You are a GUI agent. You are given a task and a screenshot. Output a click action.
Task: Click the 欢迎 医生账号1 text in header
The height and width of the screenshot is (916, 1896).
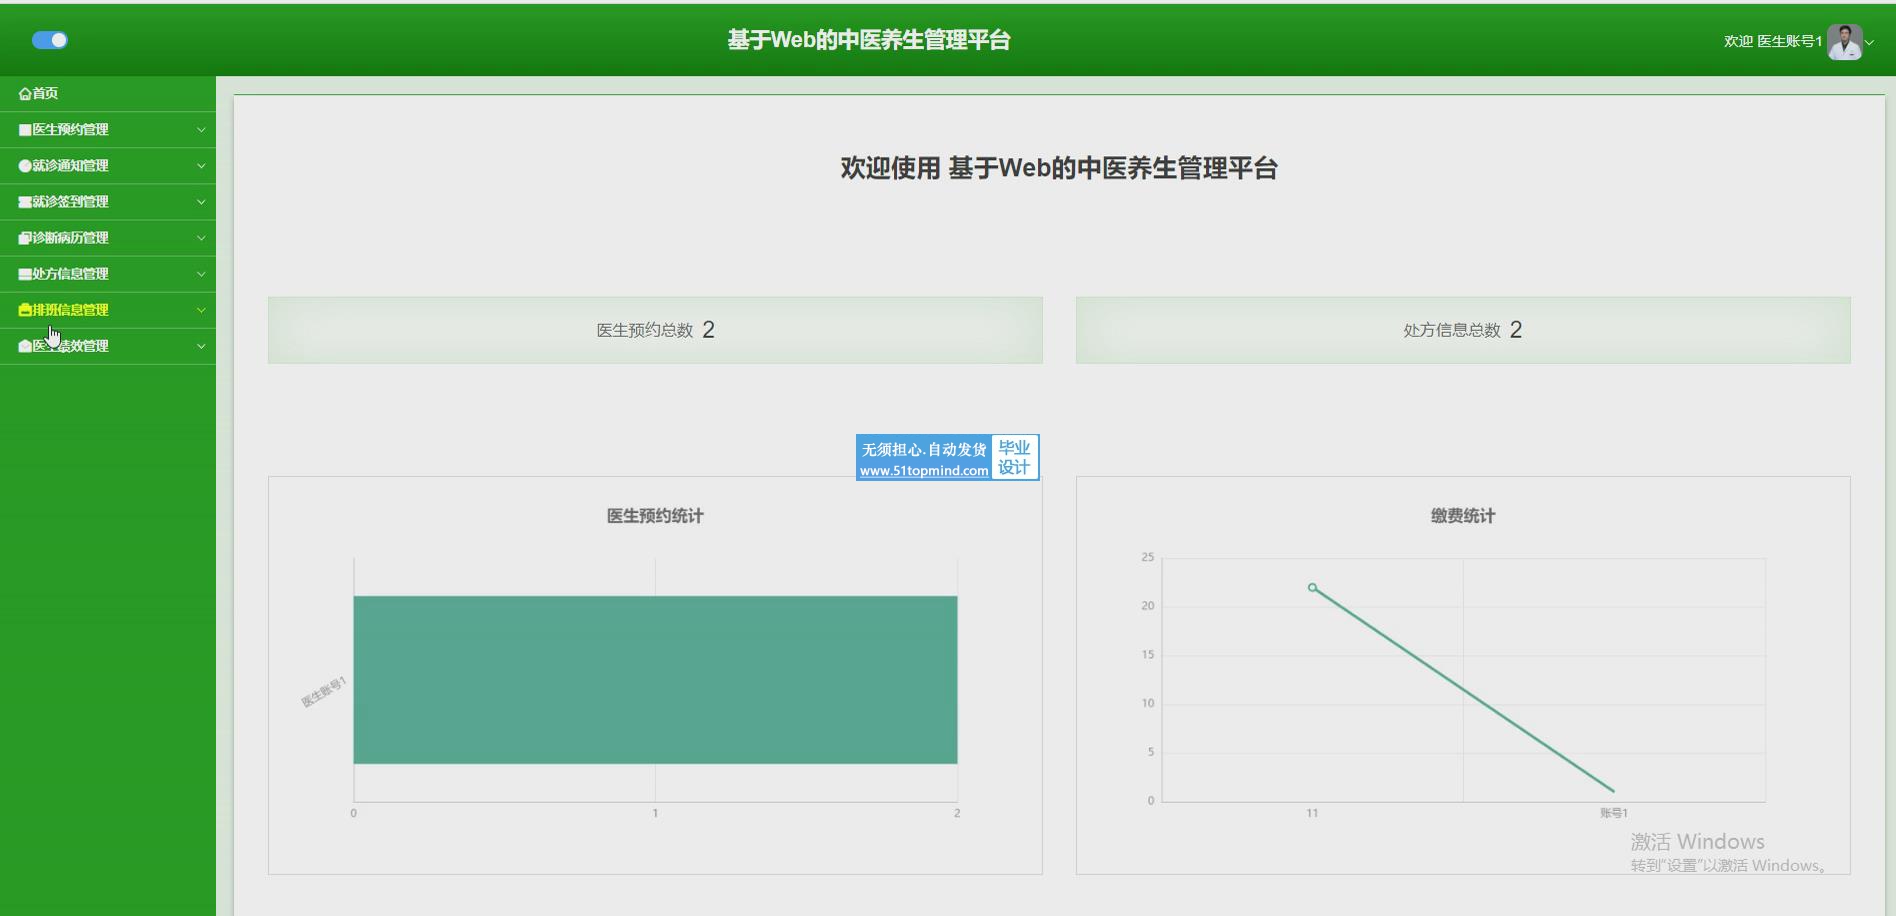1772,41
